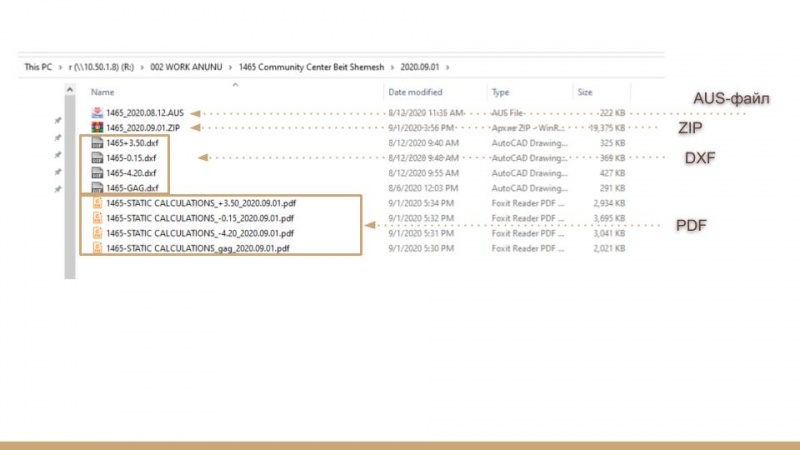Click PDF icon of STATIC CALCULATIONS_gag file
The width and height of the screenshot is (800, 450).
tap(97, 247)
